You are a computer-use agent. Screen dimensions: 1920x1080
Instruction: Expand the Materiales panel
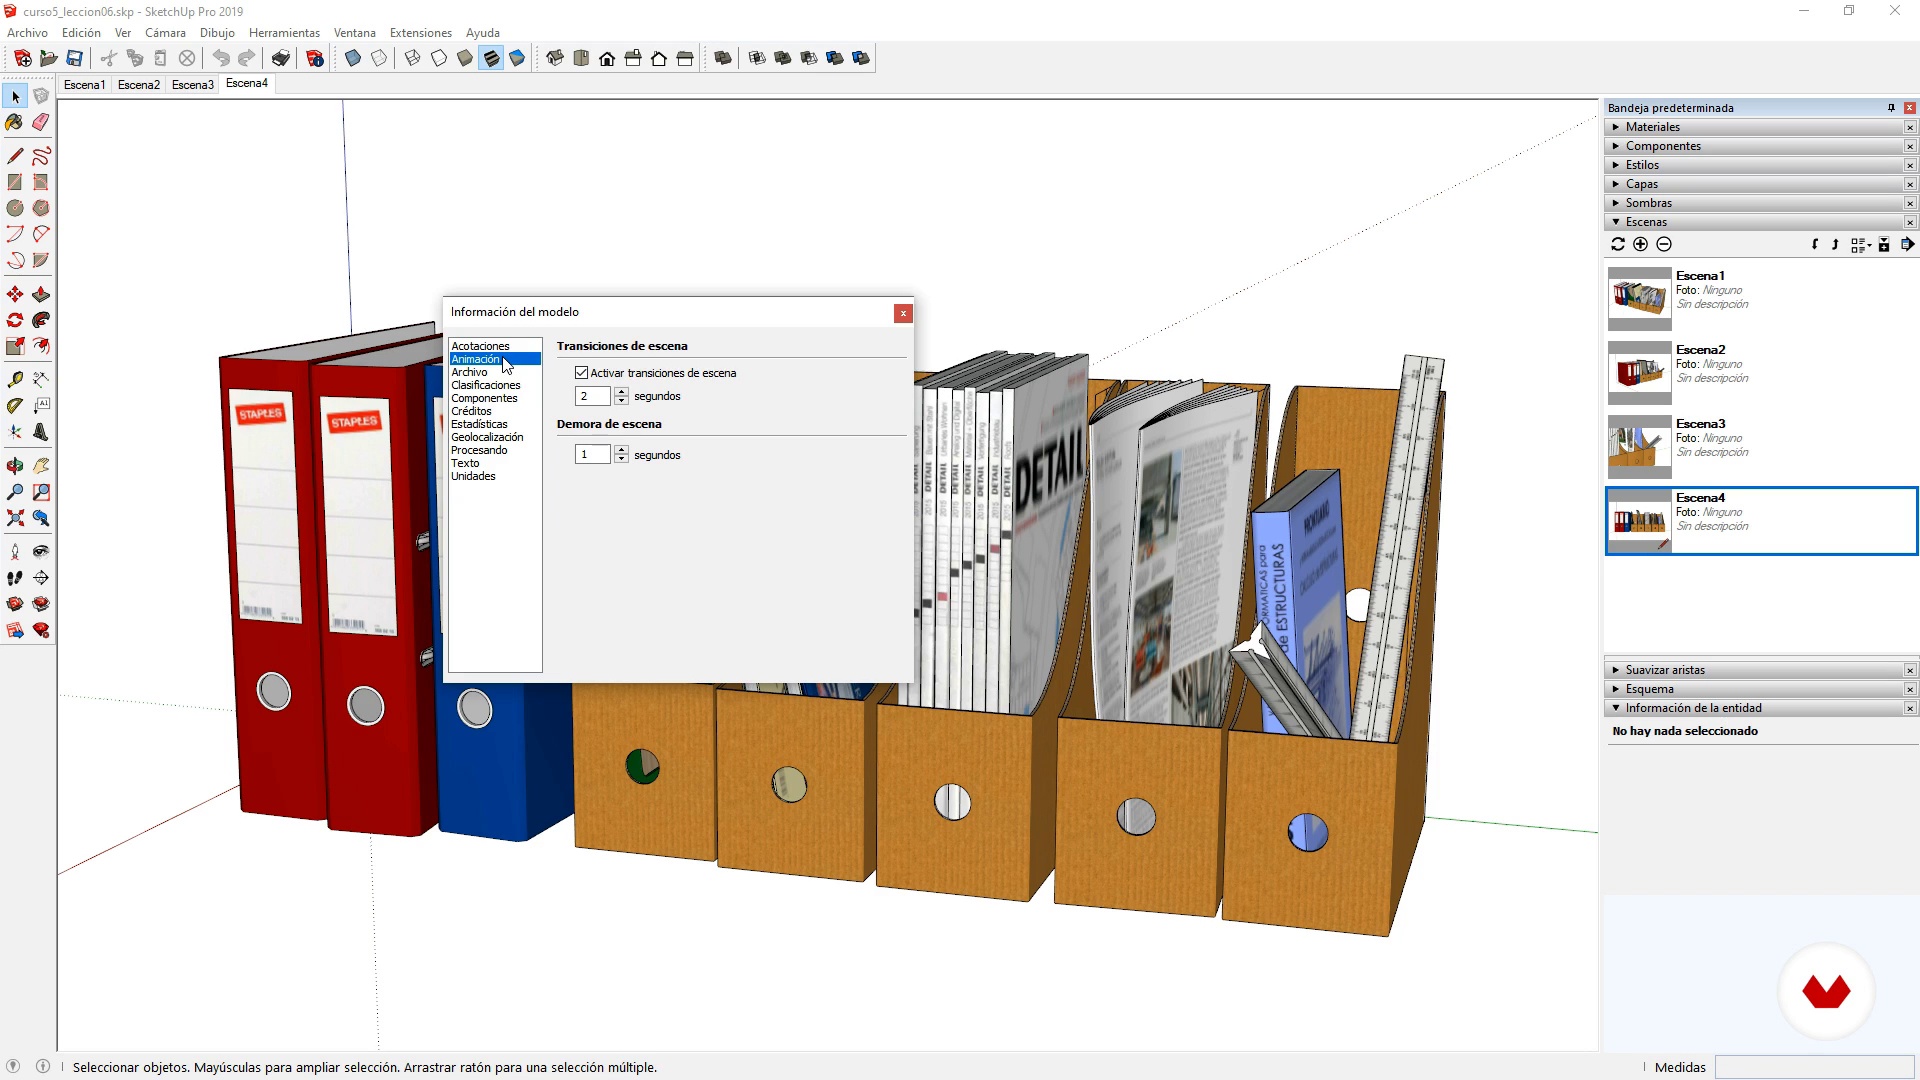click(1653, 127)
